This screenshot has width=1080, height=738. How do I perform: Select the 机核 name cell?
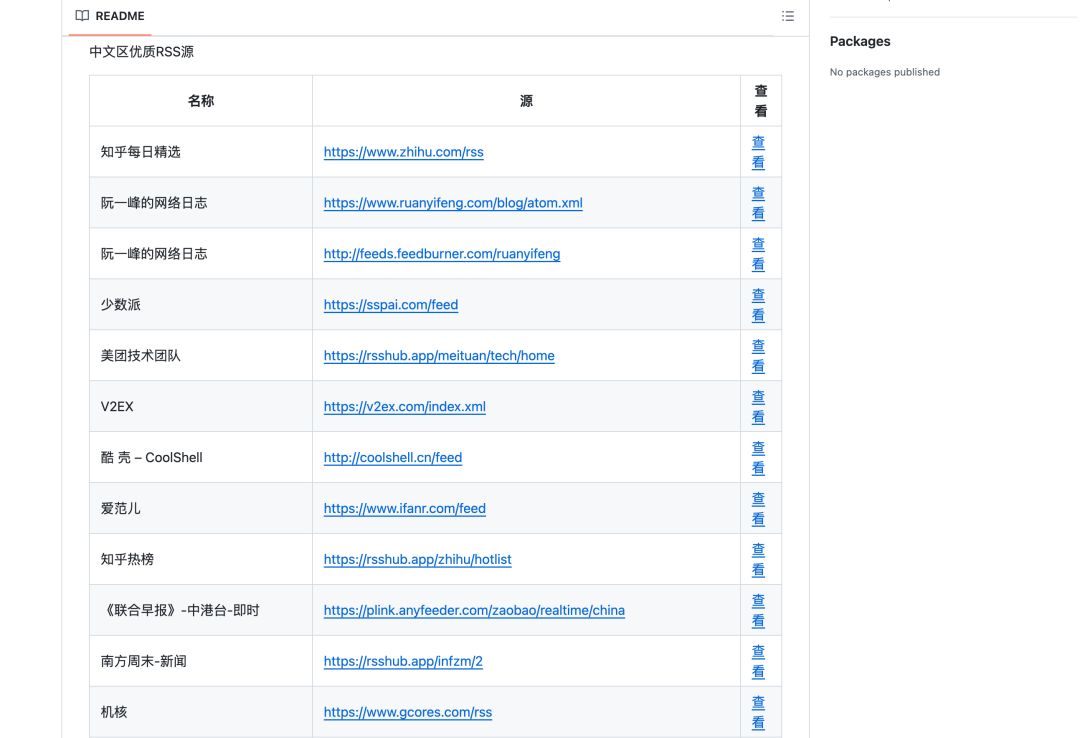click(x=201, y=713)
